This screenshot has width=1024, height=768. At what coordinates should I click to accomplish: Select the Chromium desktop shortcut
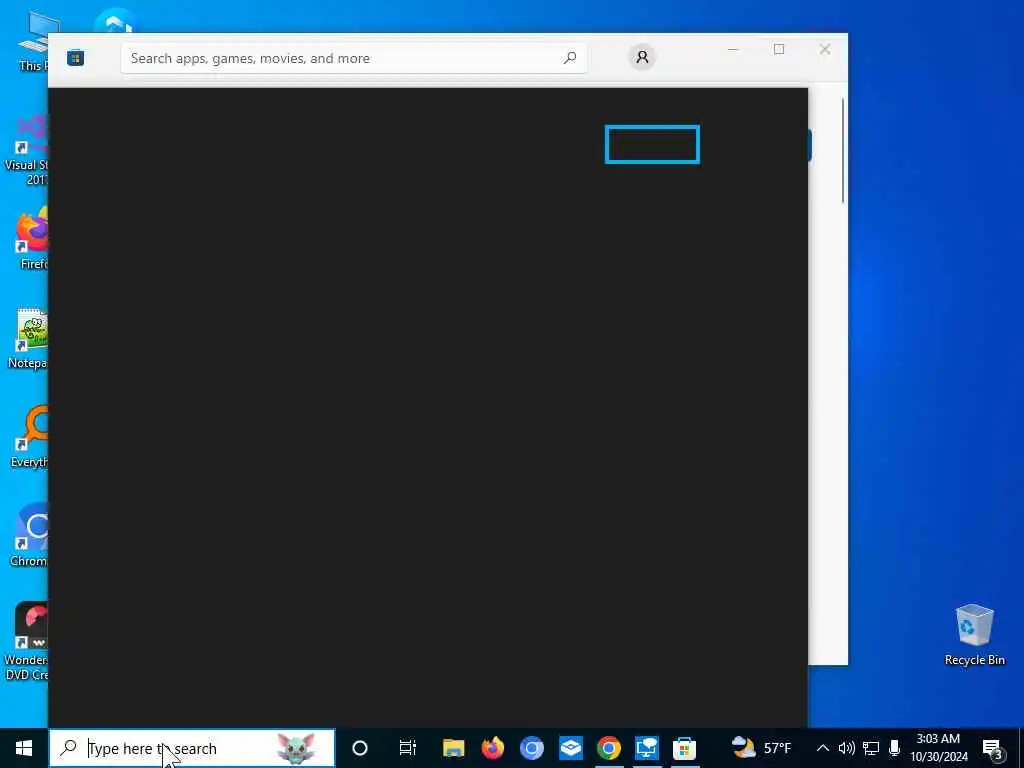click(x=29, y=536)
